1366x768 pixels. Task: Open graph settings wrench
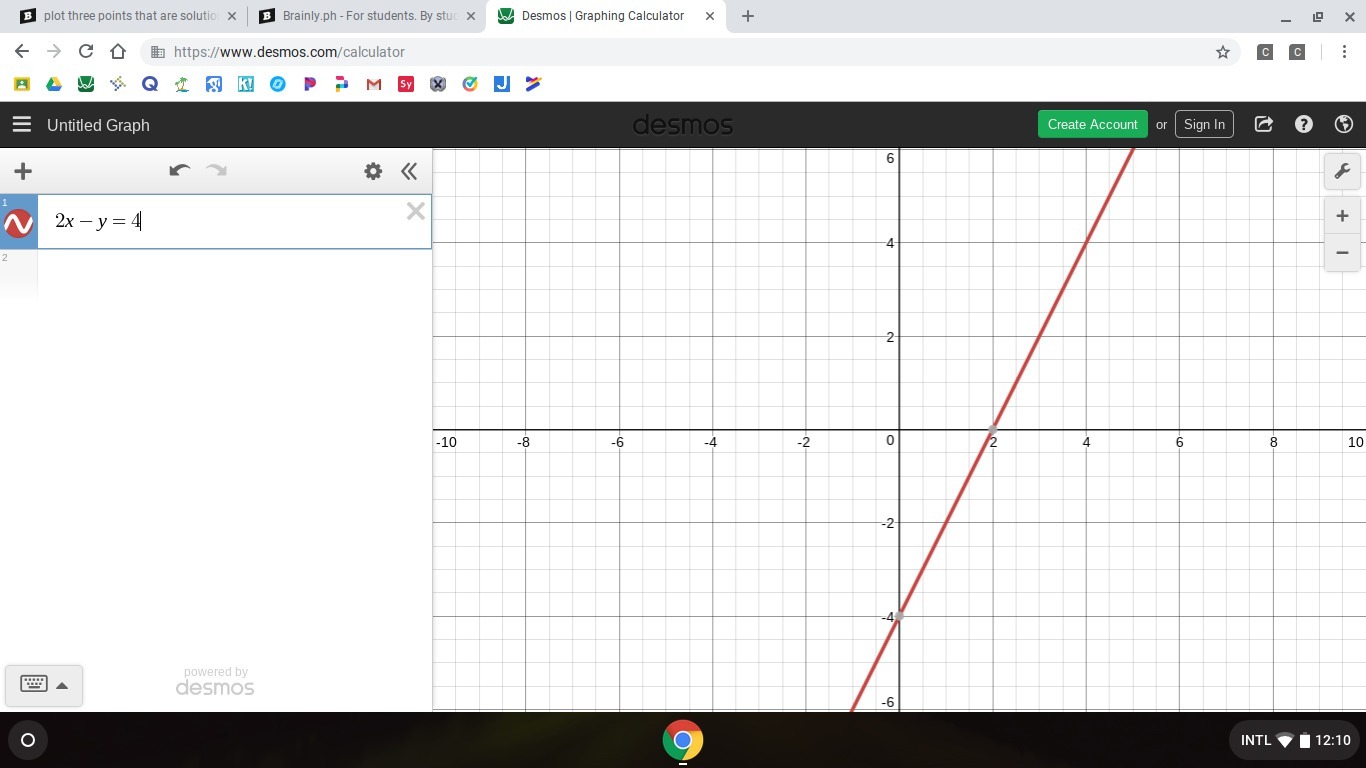[1342, 171]
